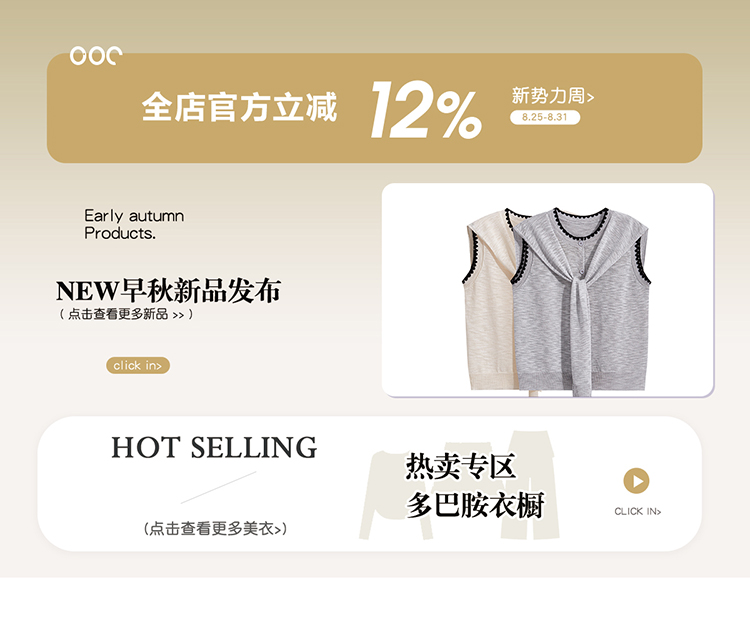Select the 8.25-8.31 date badge
The height and width of the screenshot is (617, 750).
545,117
